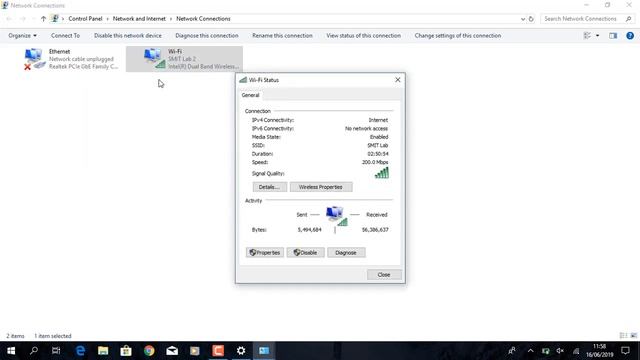Open Wireless Properties

321,187
